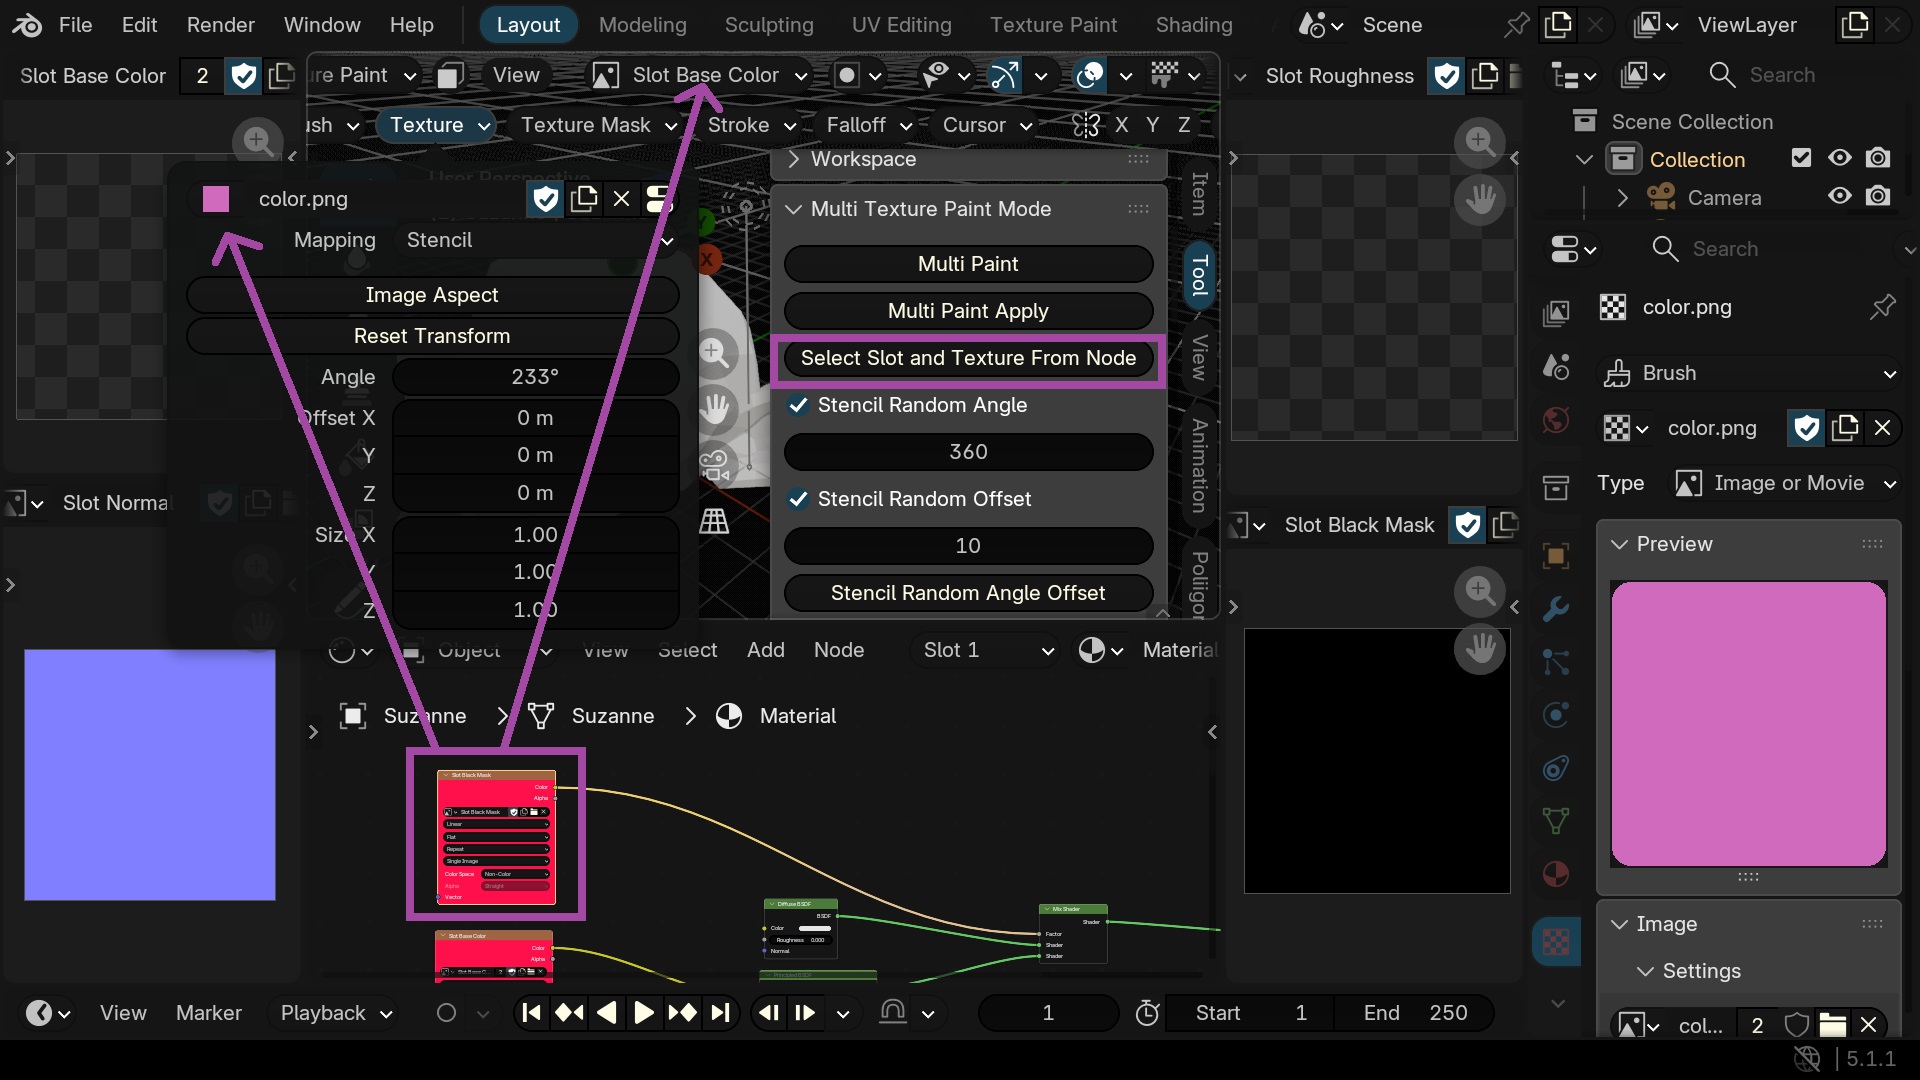Image resolution: width=1920 pixels, height=1080 pixels.
Task: Open the Material properties tab icon
Action: (1556, 874)
